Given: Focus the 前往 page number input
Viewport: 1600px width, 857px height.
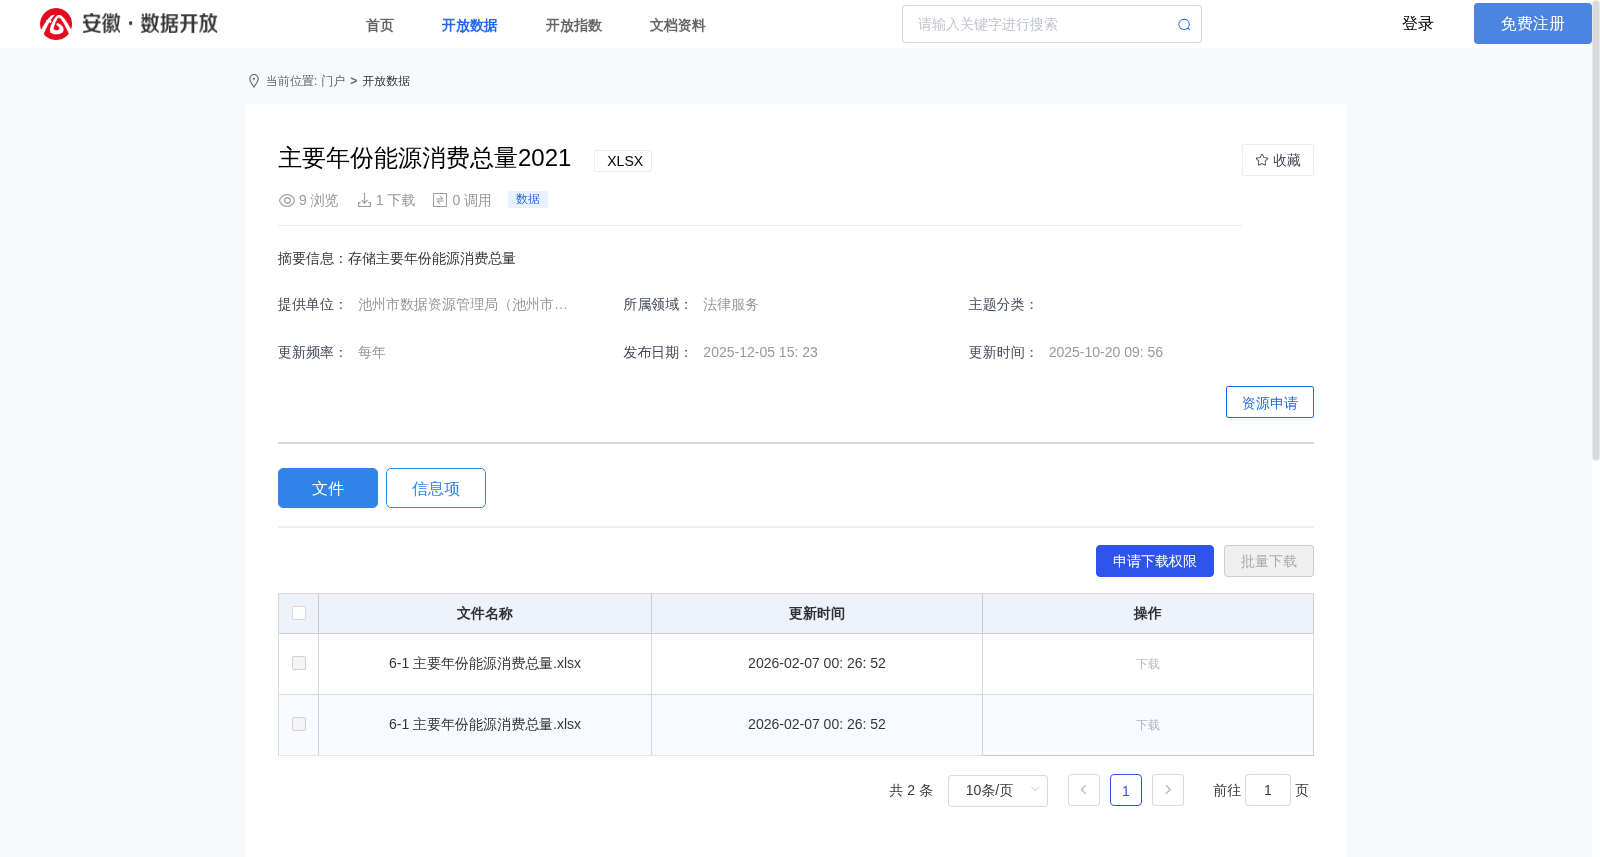Looking at the screenshot, I should pos(1268,790).
